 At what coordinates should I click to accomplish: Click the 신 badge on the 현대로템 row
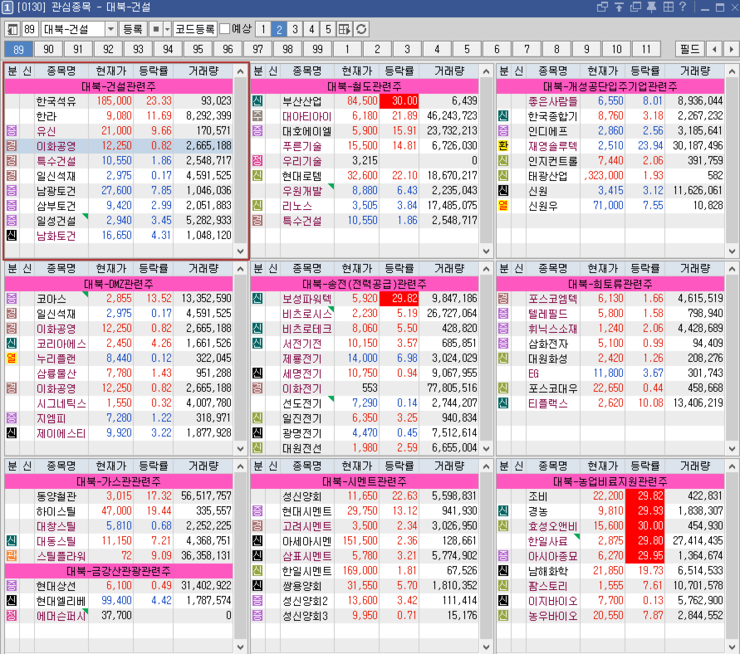258,176
